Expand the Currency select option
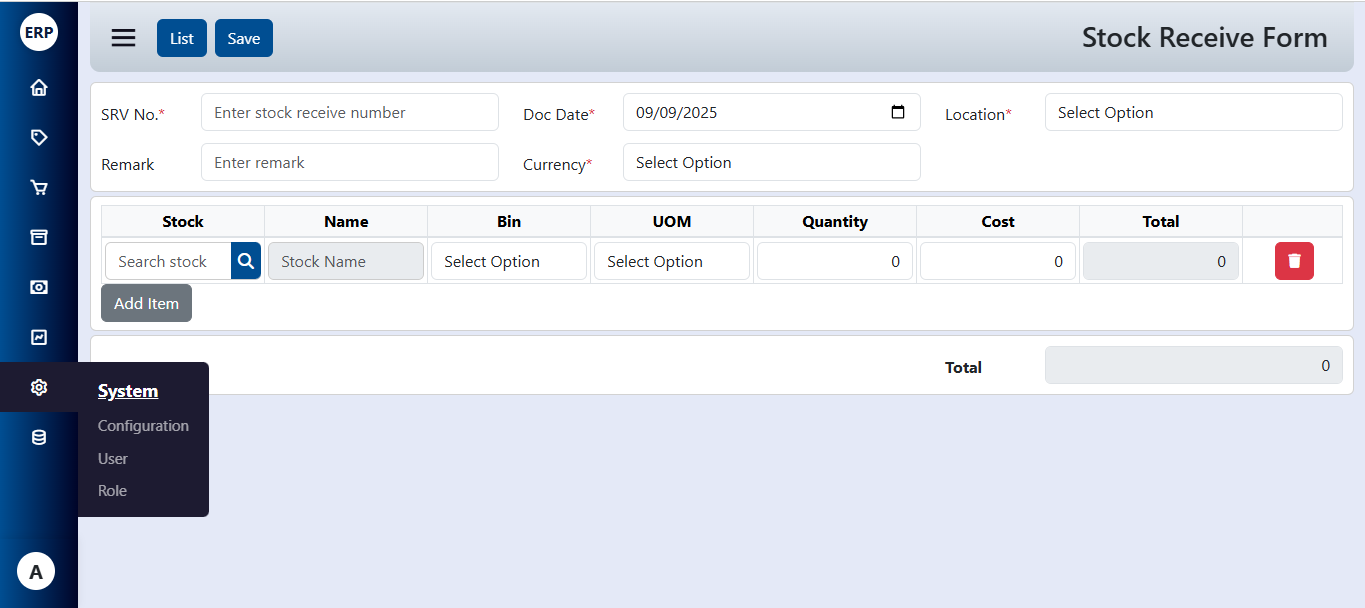The image size is (1365, 608). click(x=771, y=163)
